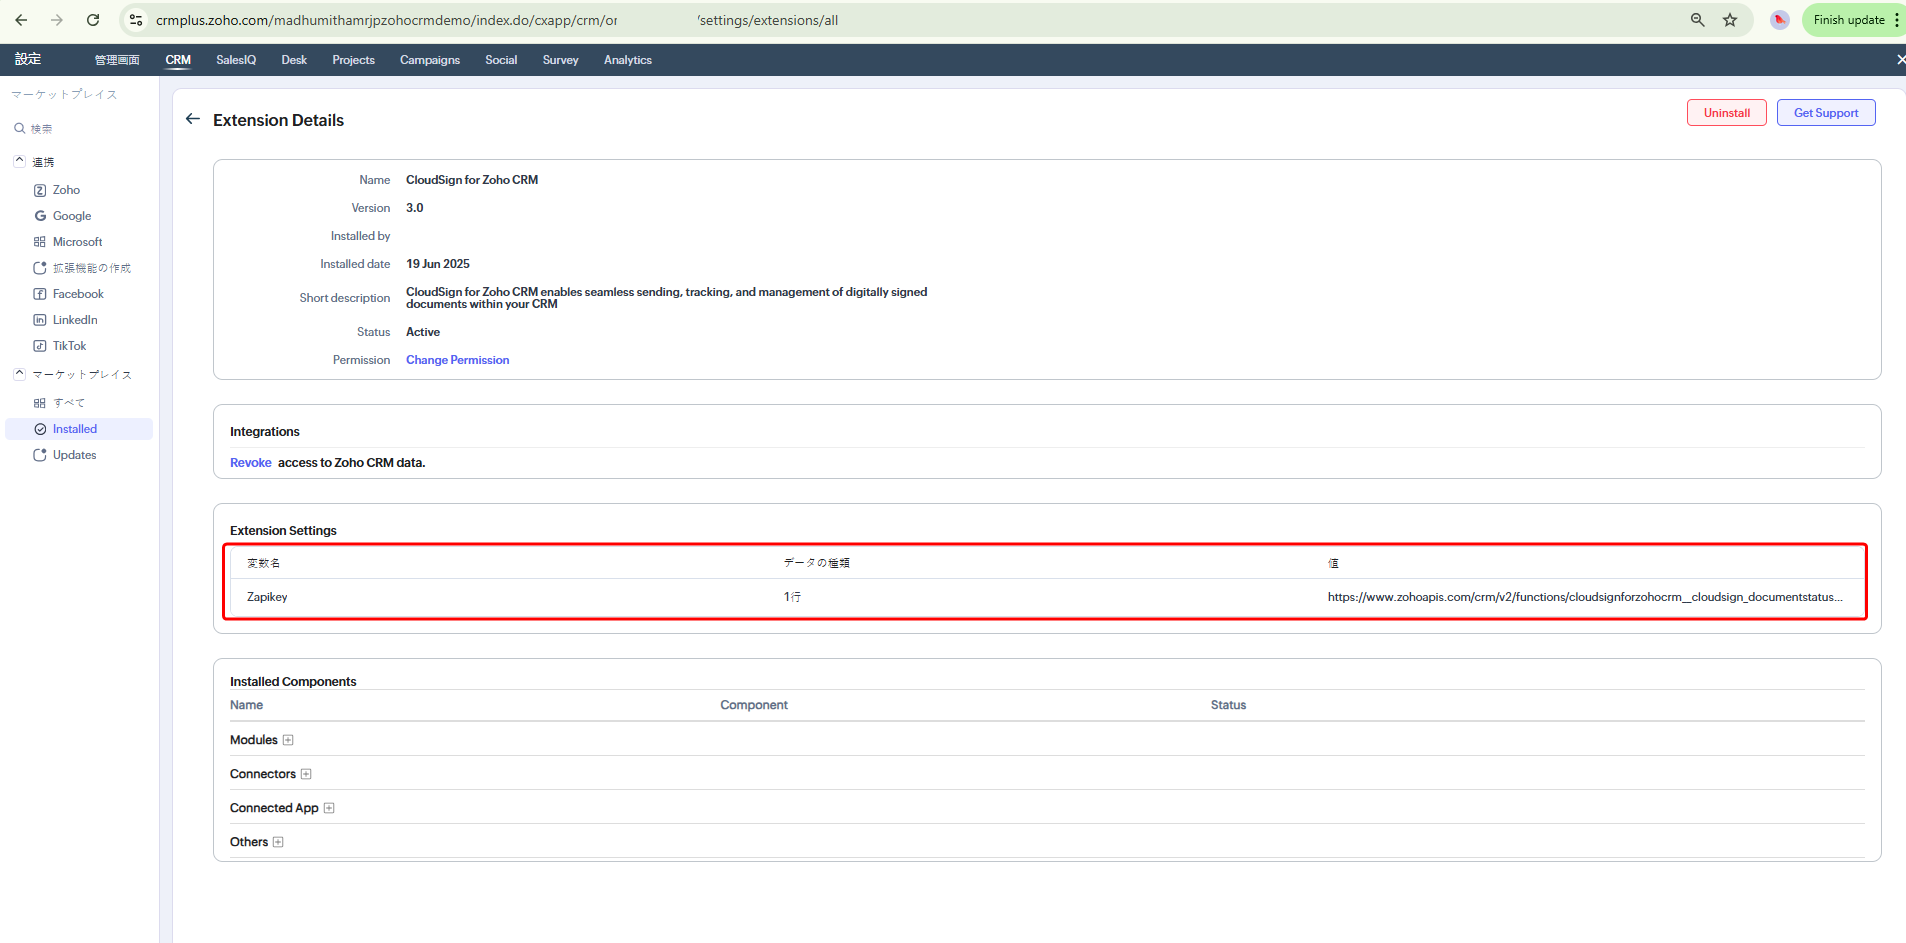1906x943 pixels.
Task: Open the Zoho integration item
Action: click(66, 190)
